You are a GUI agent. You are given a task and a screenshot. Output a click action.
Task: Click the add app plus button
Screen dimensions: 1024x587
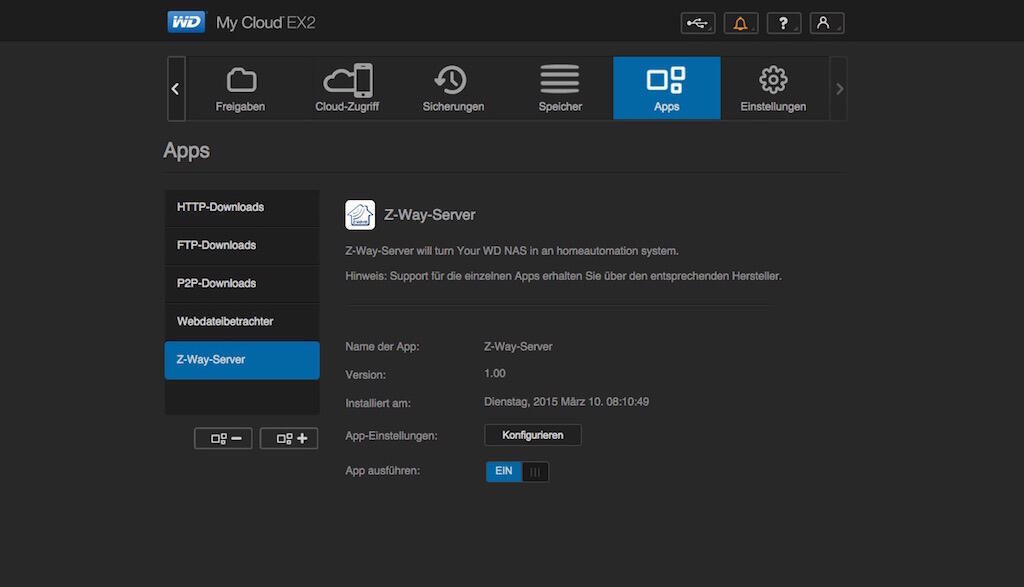(x=289, y=438)
